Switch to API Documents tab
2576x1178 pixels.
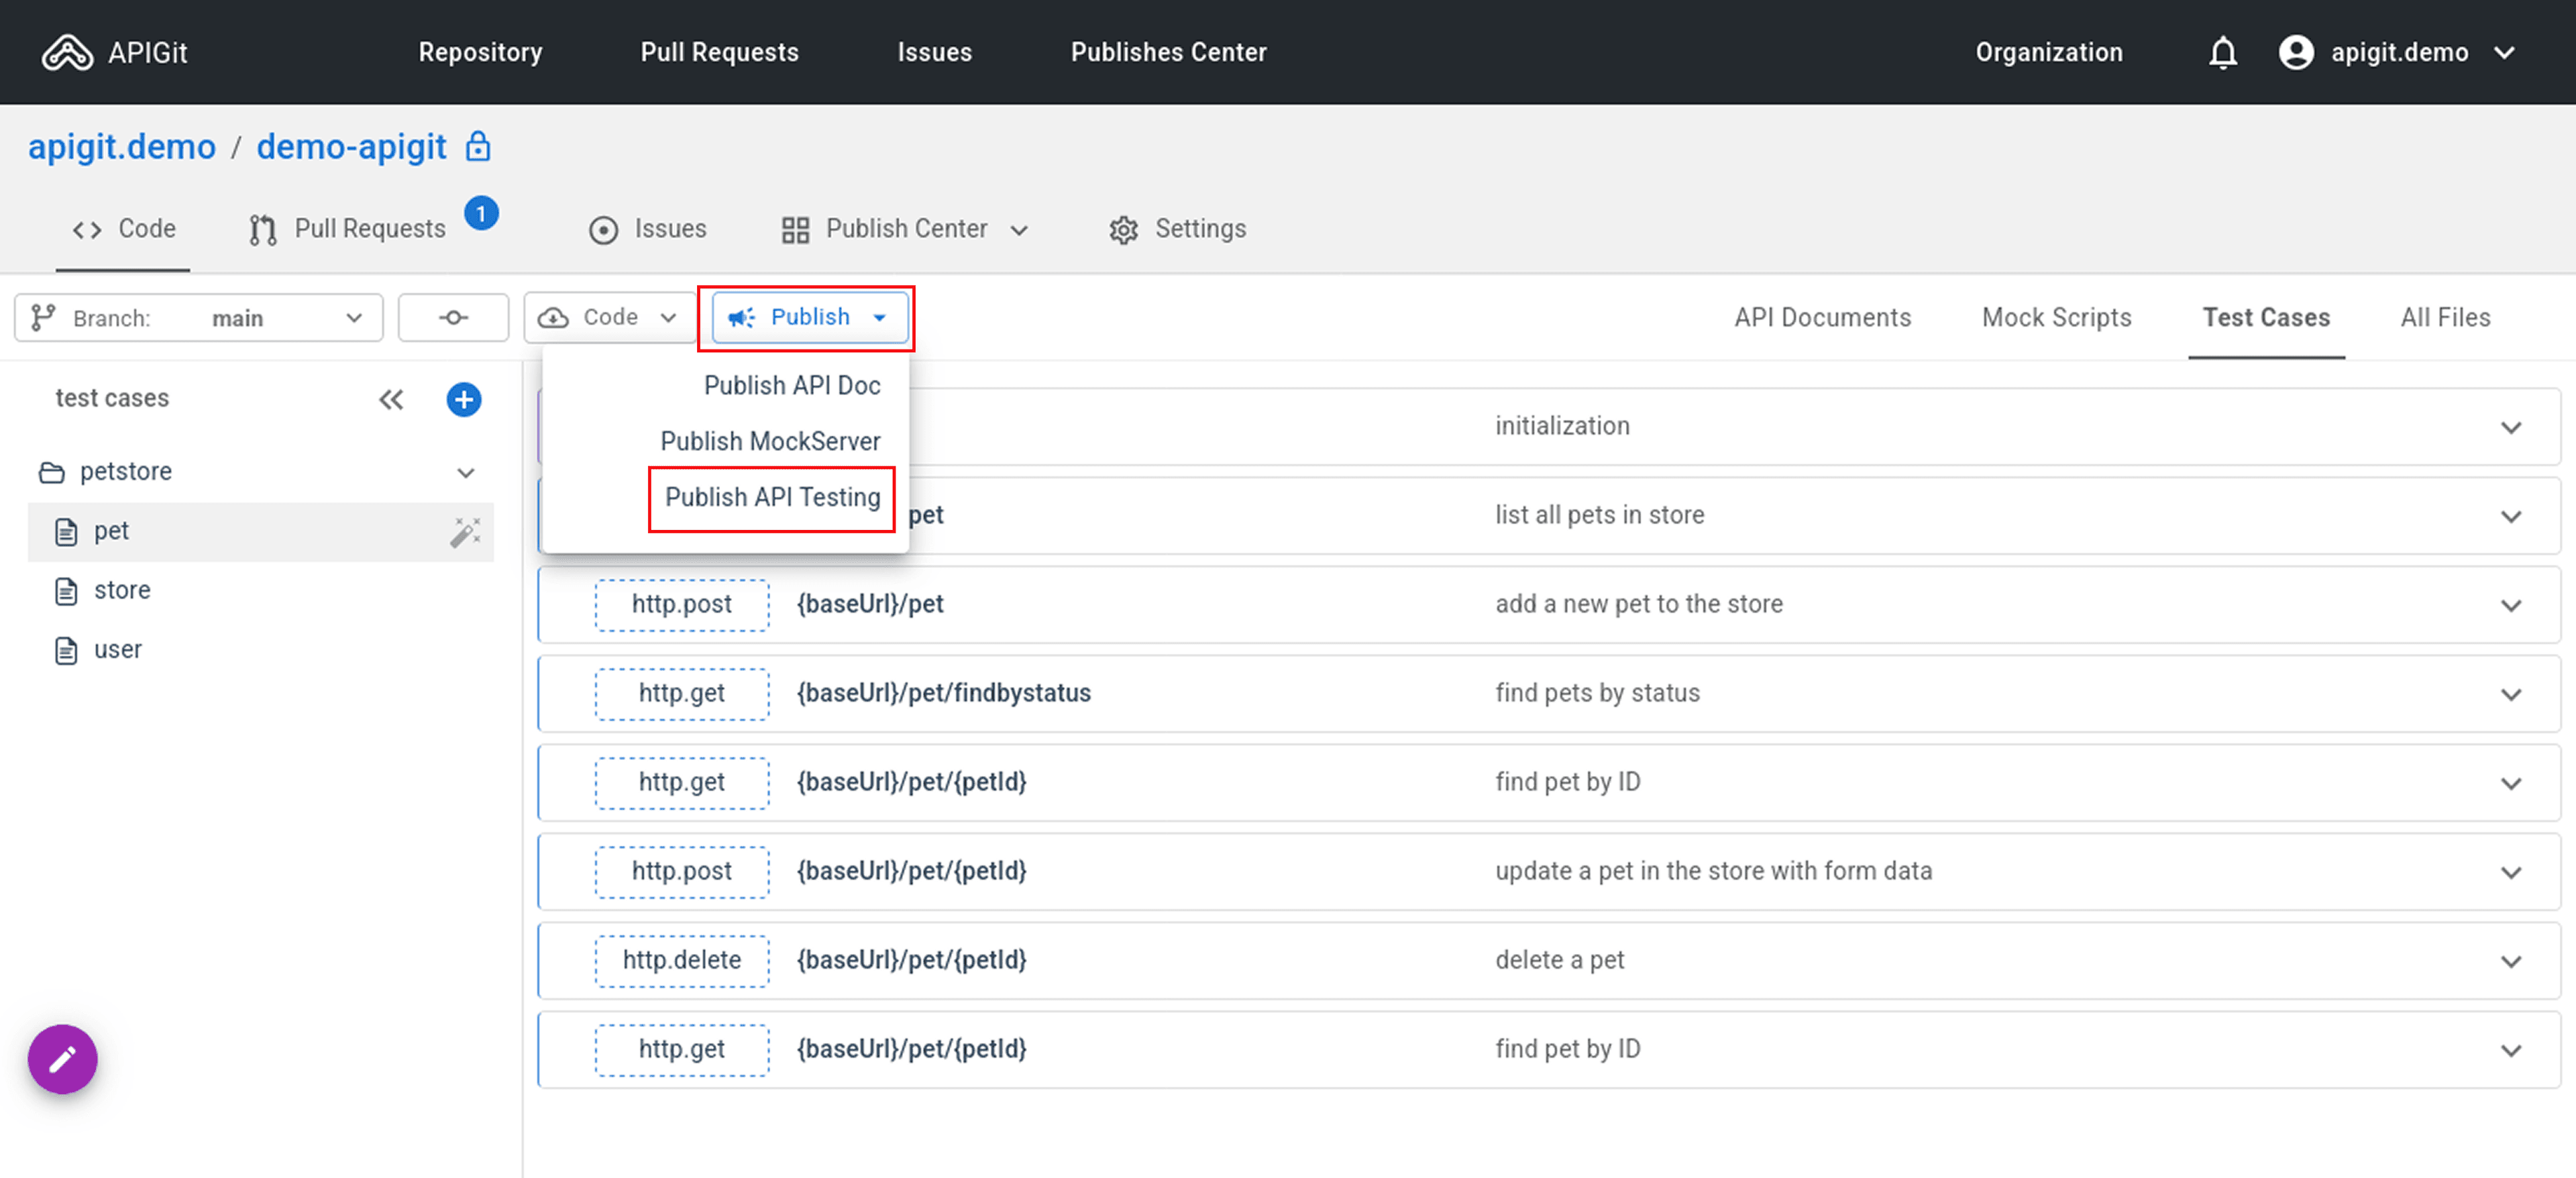pos(1822,317)
